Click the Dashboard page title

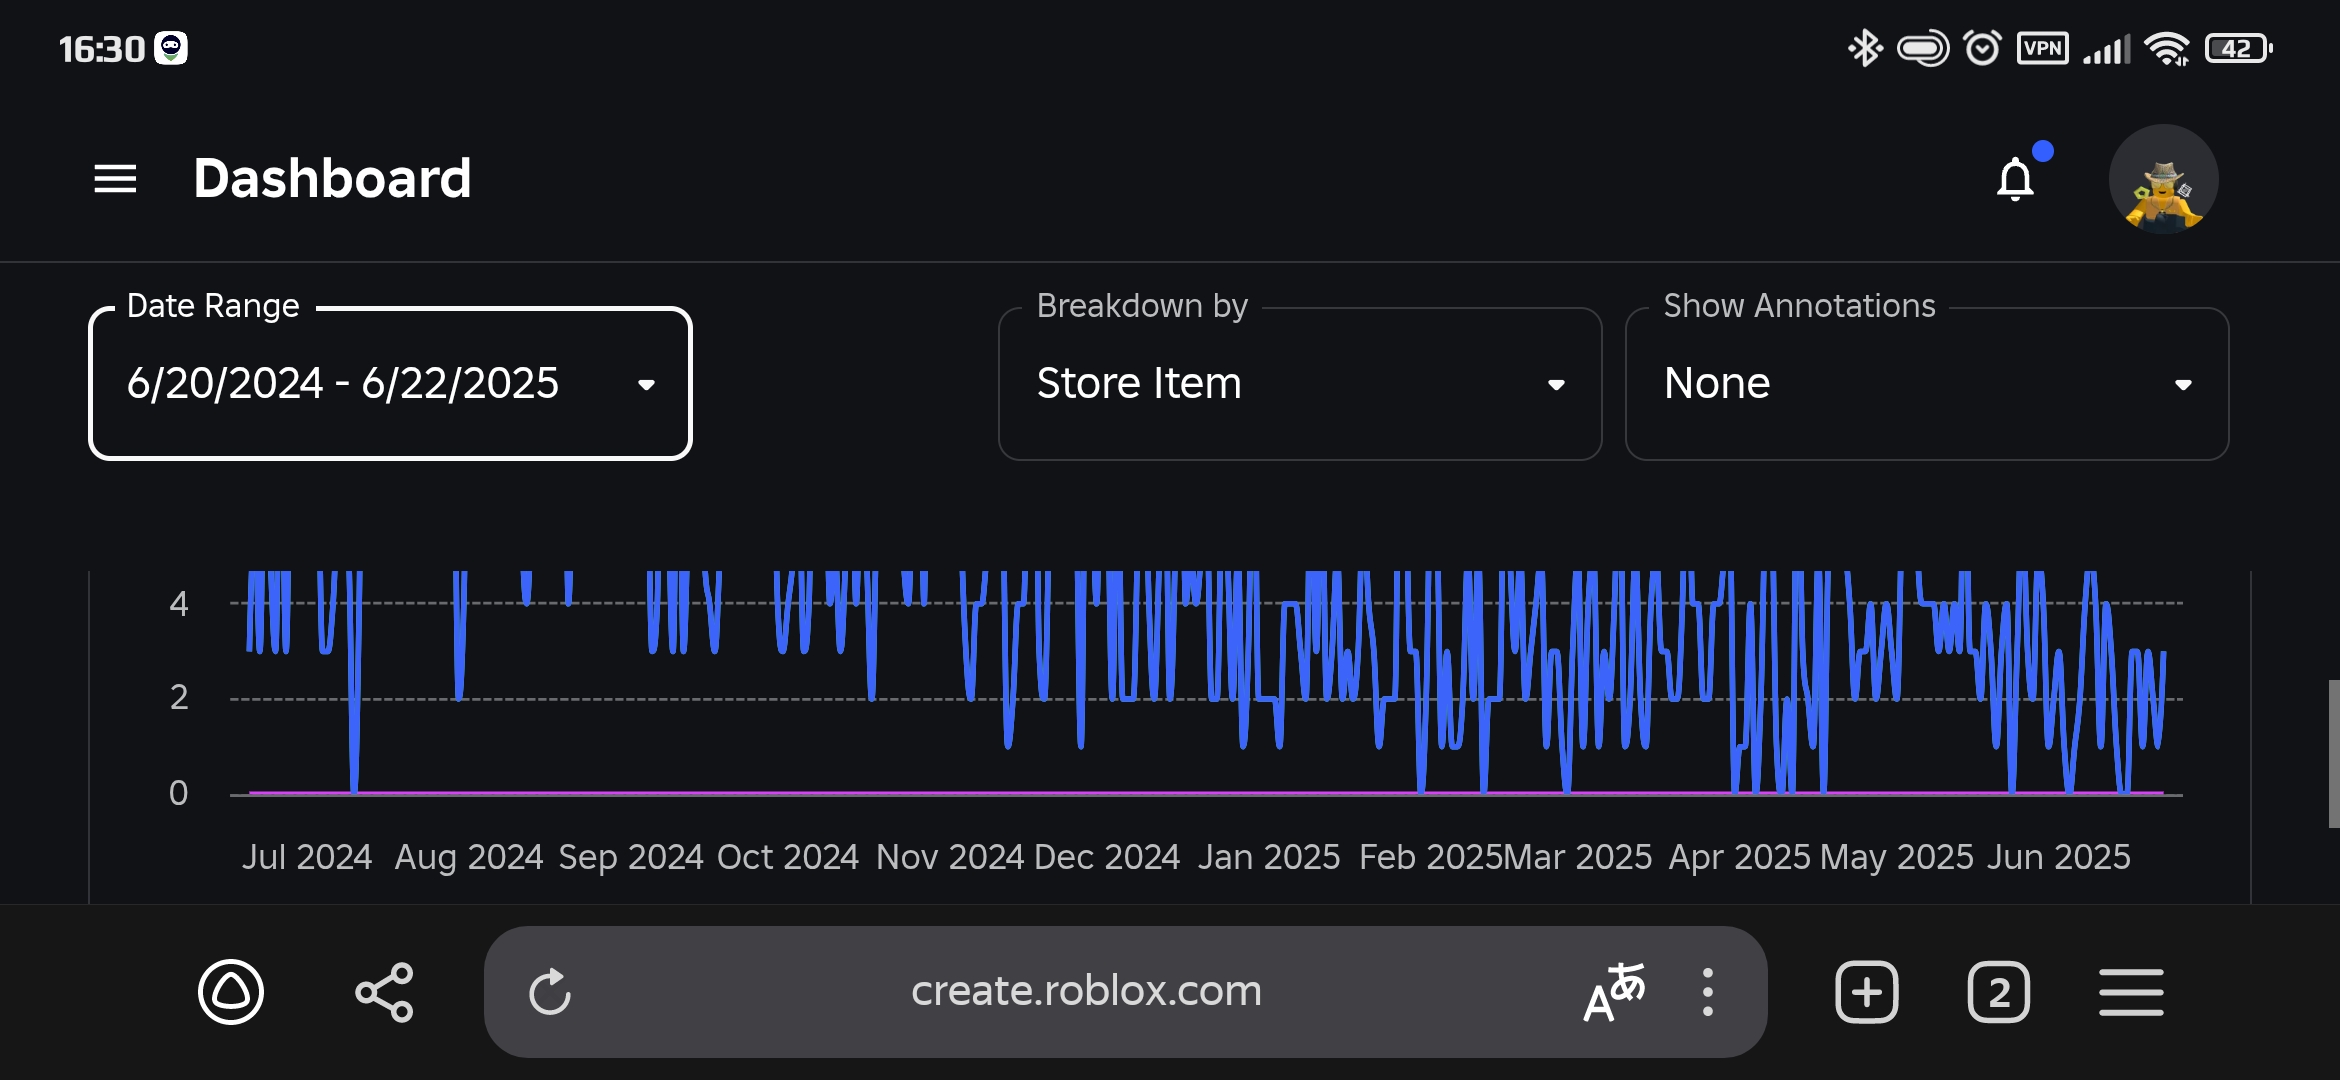pyautogui.click(x=332, y=179)
